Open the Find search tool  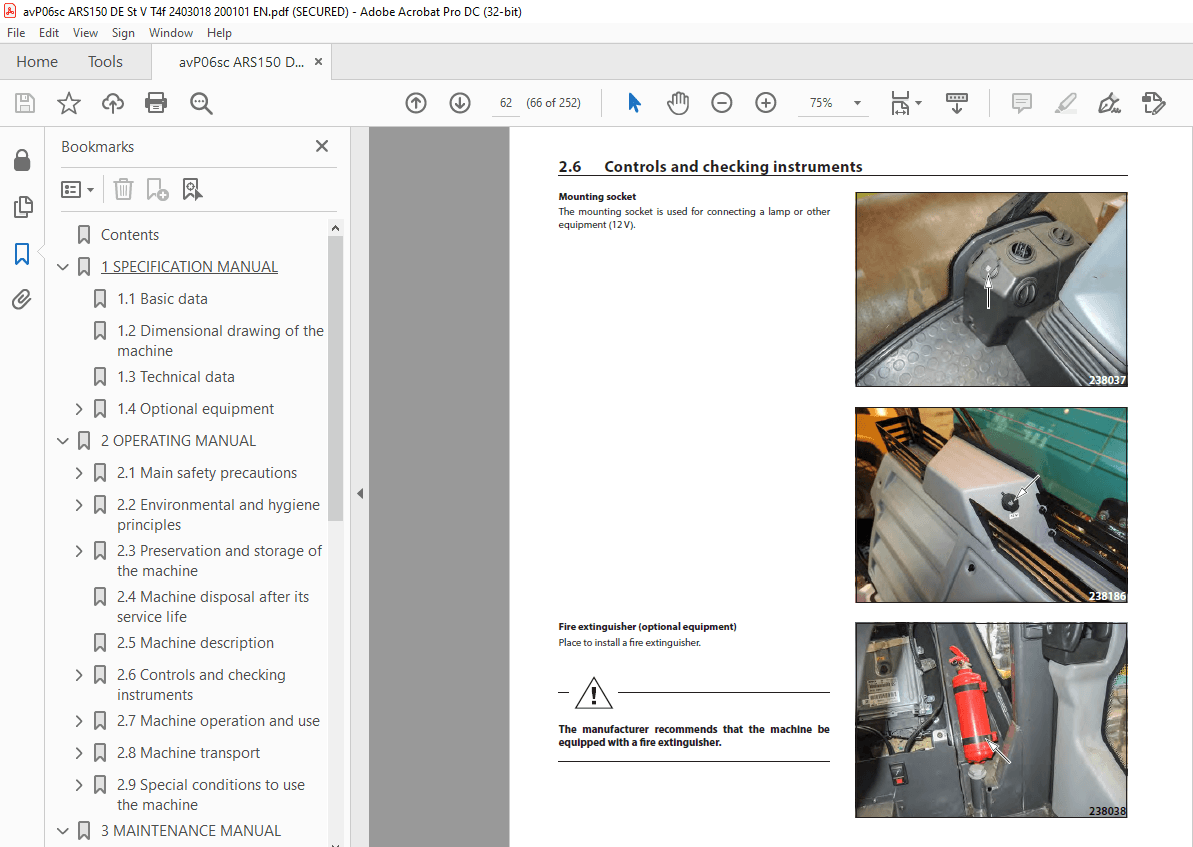click(201, 102)
